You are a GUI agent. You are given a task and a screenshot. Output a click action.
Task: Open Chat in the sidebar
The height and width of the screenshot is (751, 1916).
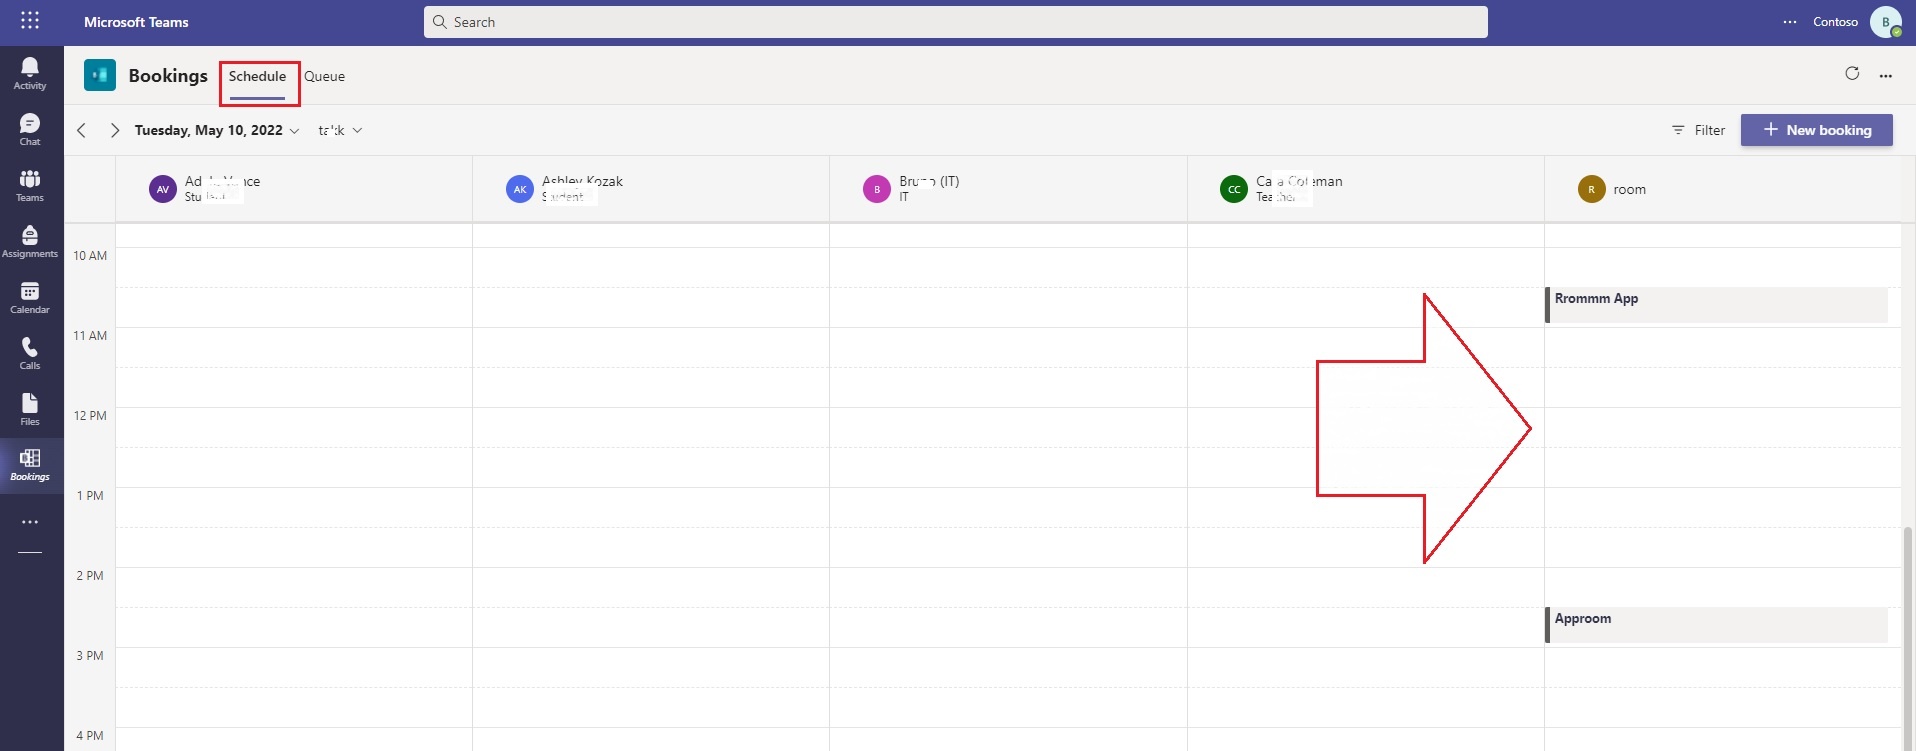(30, 129)
